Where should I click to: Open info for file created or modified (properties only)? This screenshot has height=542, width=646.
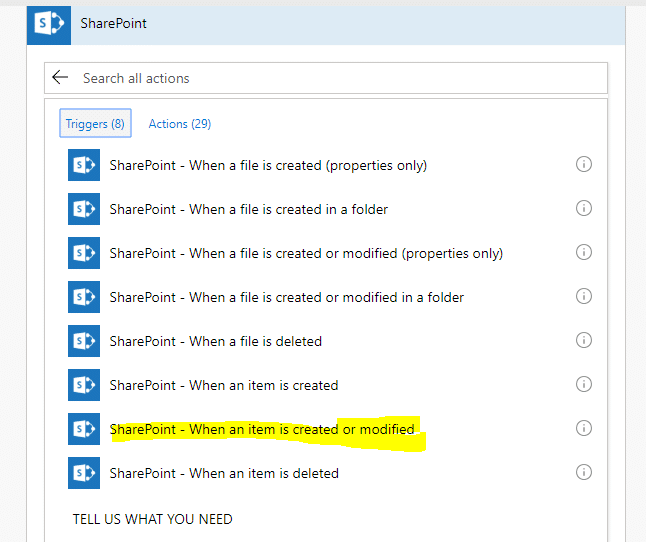[x=584, y=252]
